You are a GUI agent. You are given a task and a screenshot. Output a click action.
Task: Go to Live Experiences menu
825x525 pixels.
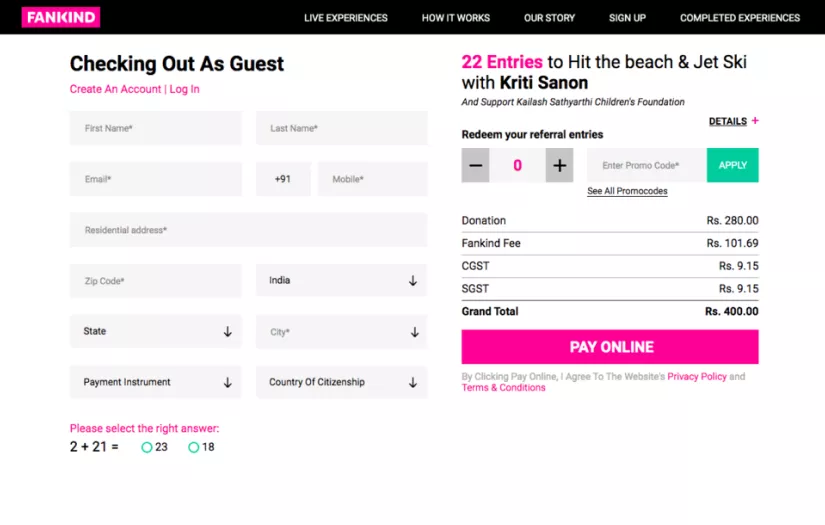click(x=346, y=18)
